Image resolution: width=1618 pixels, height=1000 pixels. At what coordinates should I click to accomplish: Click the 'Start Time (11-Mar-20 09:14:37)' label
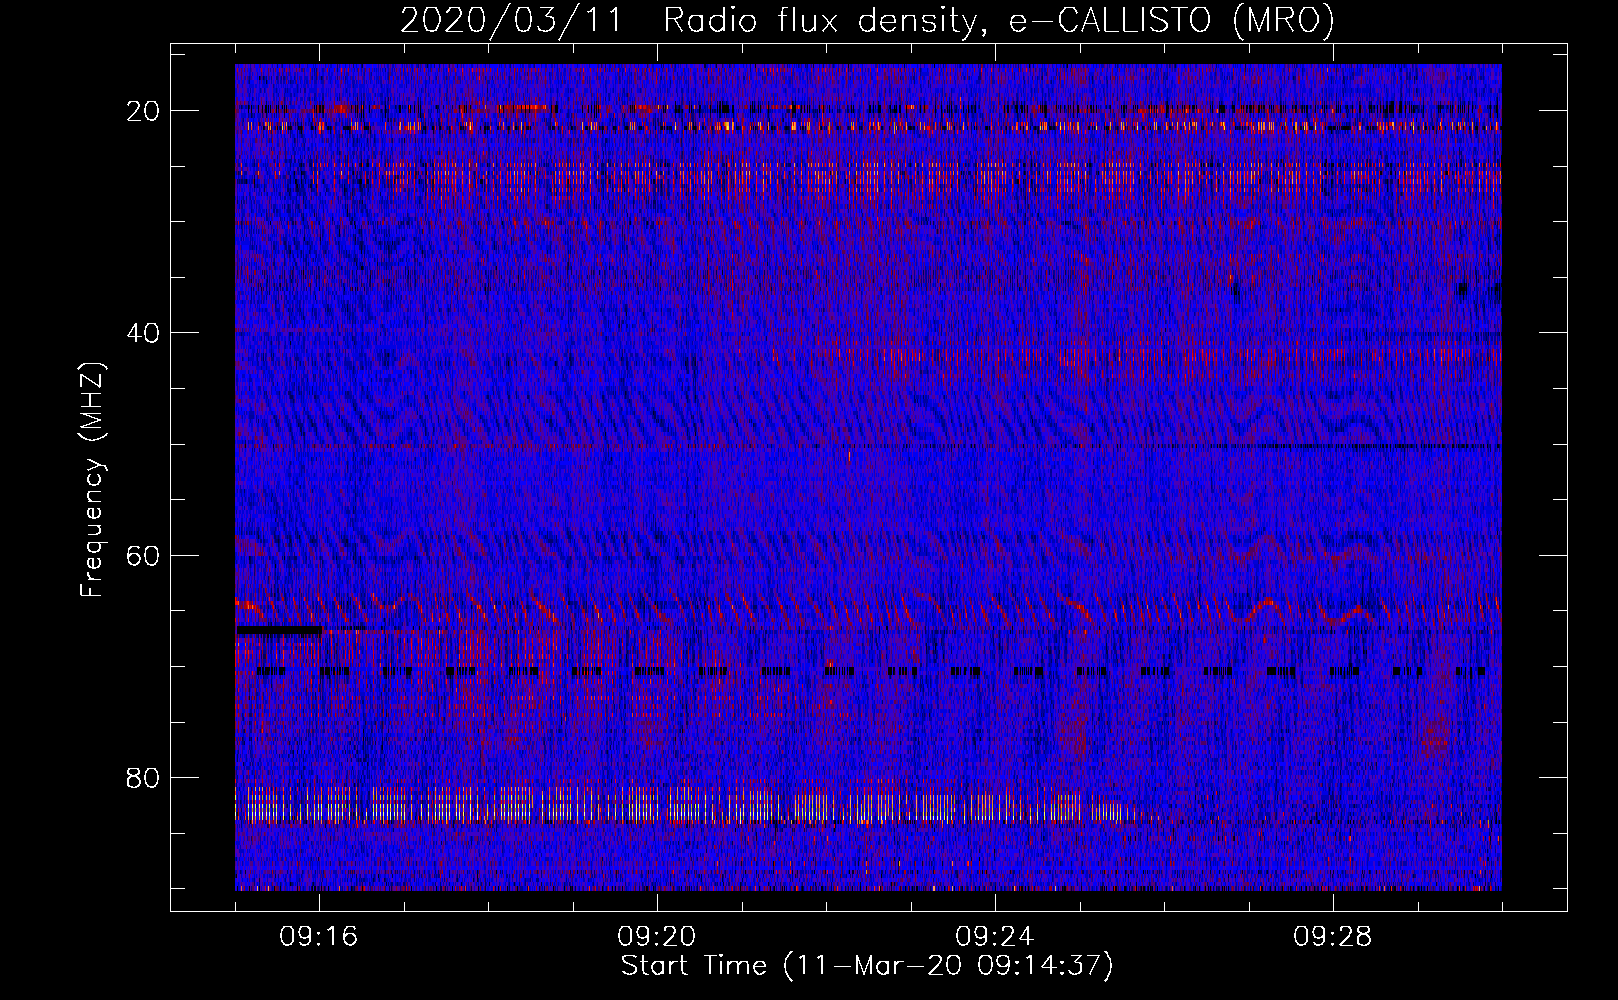click(x=867, y=966)
